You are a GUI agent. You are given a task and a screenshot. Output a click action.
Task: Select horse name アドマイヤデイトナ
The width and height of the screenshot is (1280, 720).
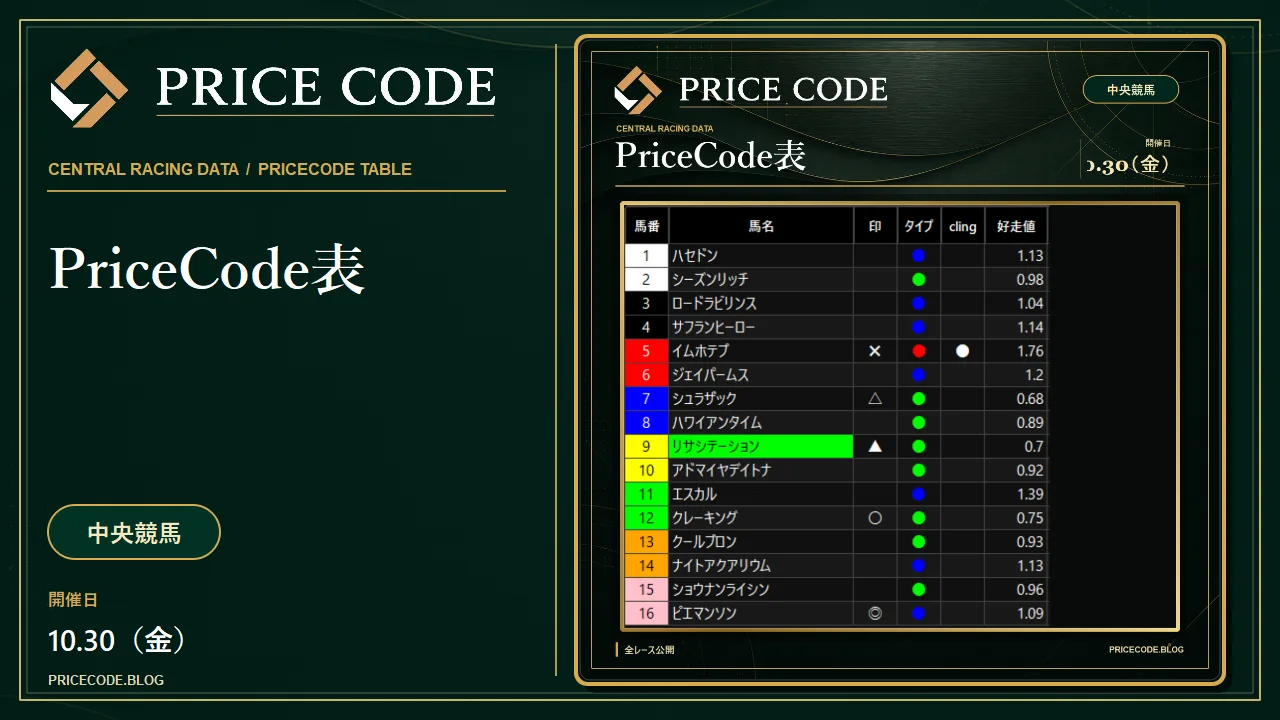pyautogui.click(x=721, y=470)
